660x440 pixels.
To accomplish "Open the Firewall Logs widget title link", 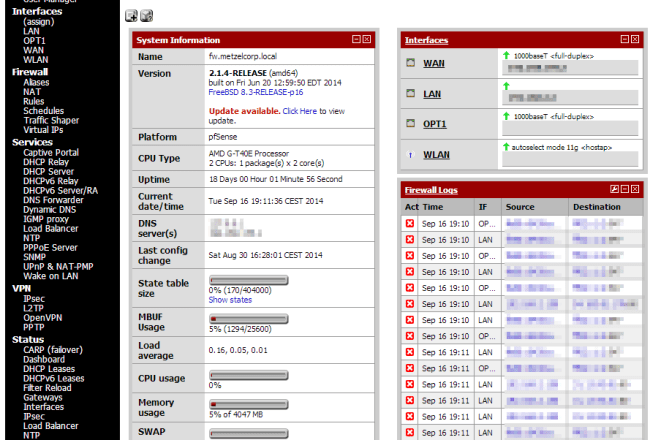I will click(x=431, y=190).
